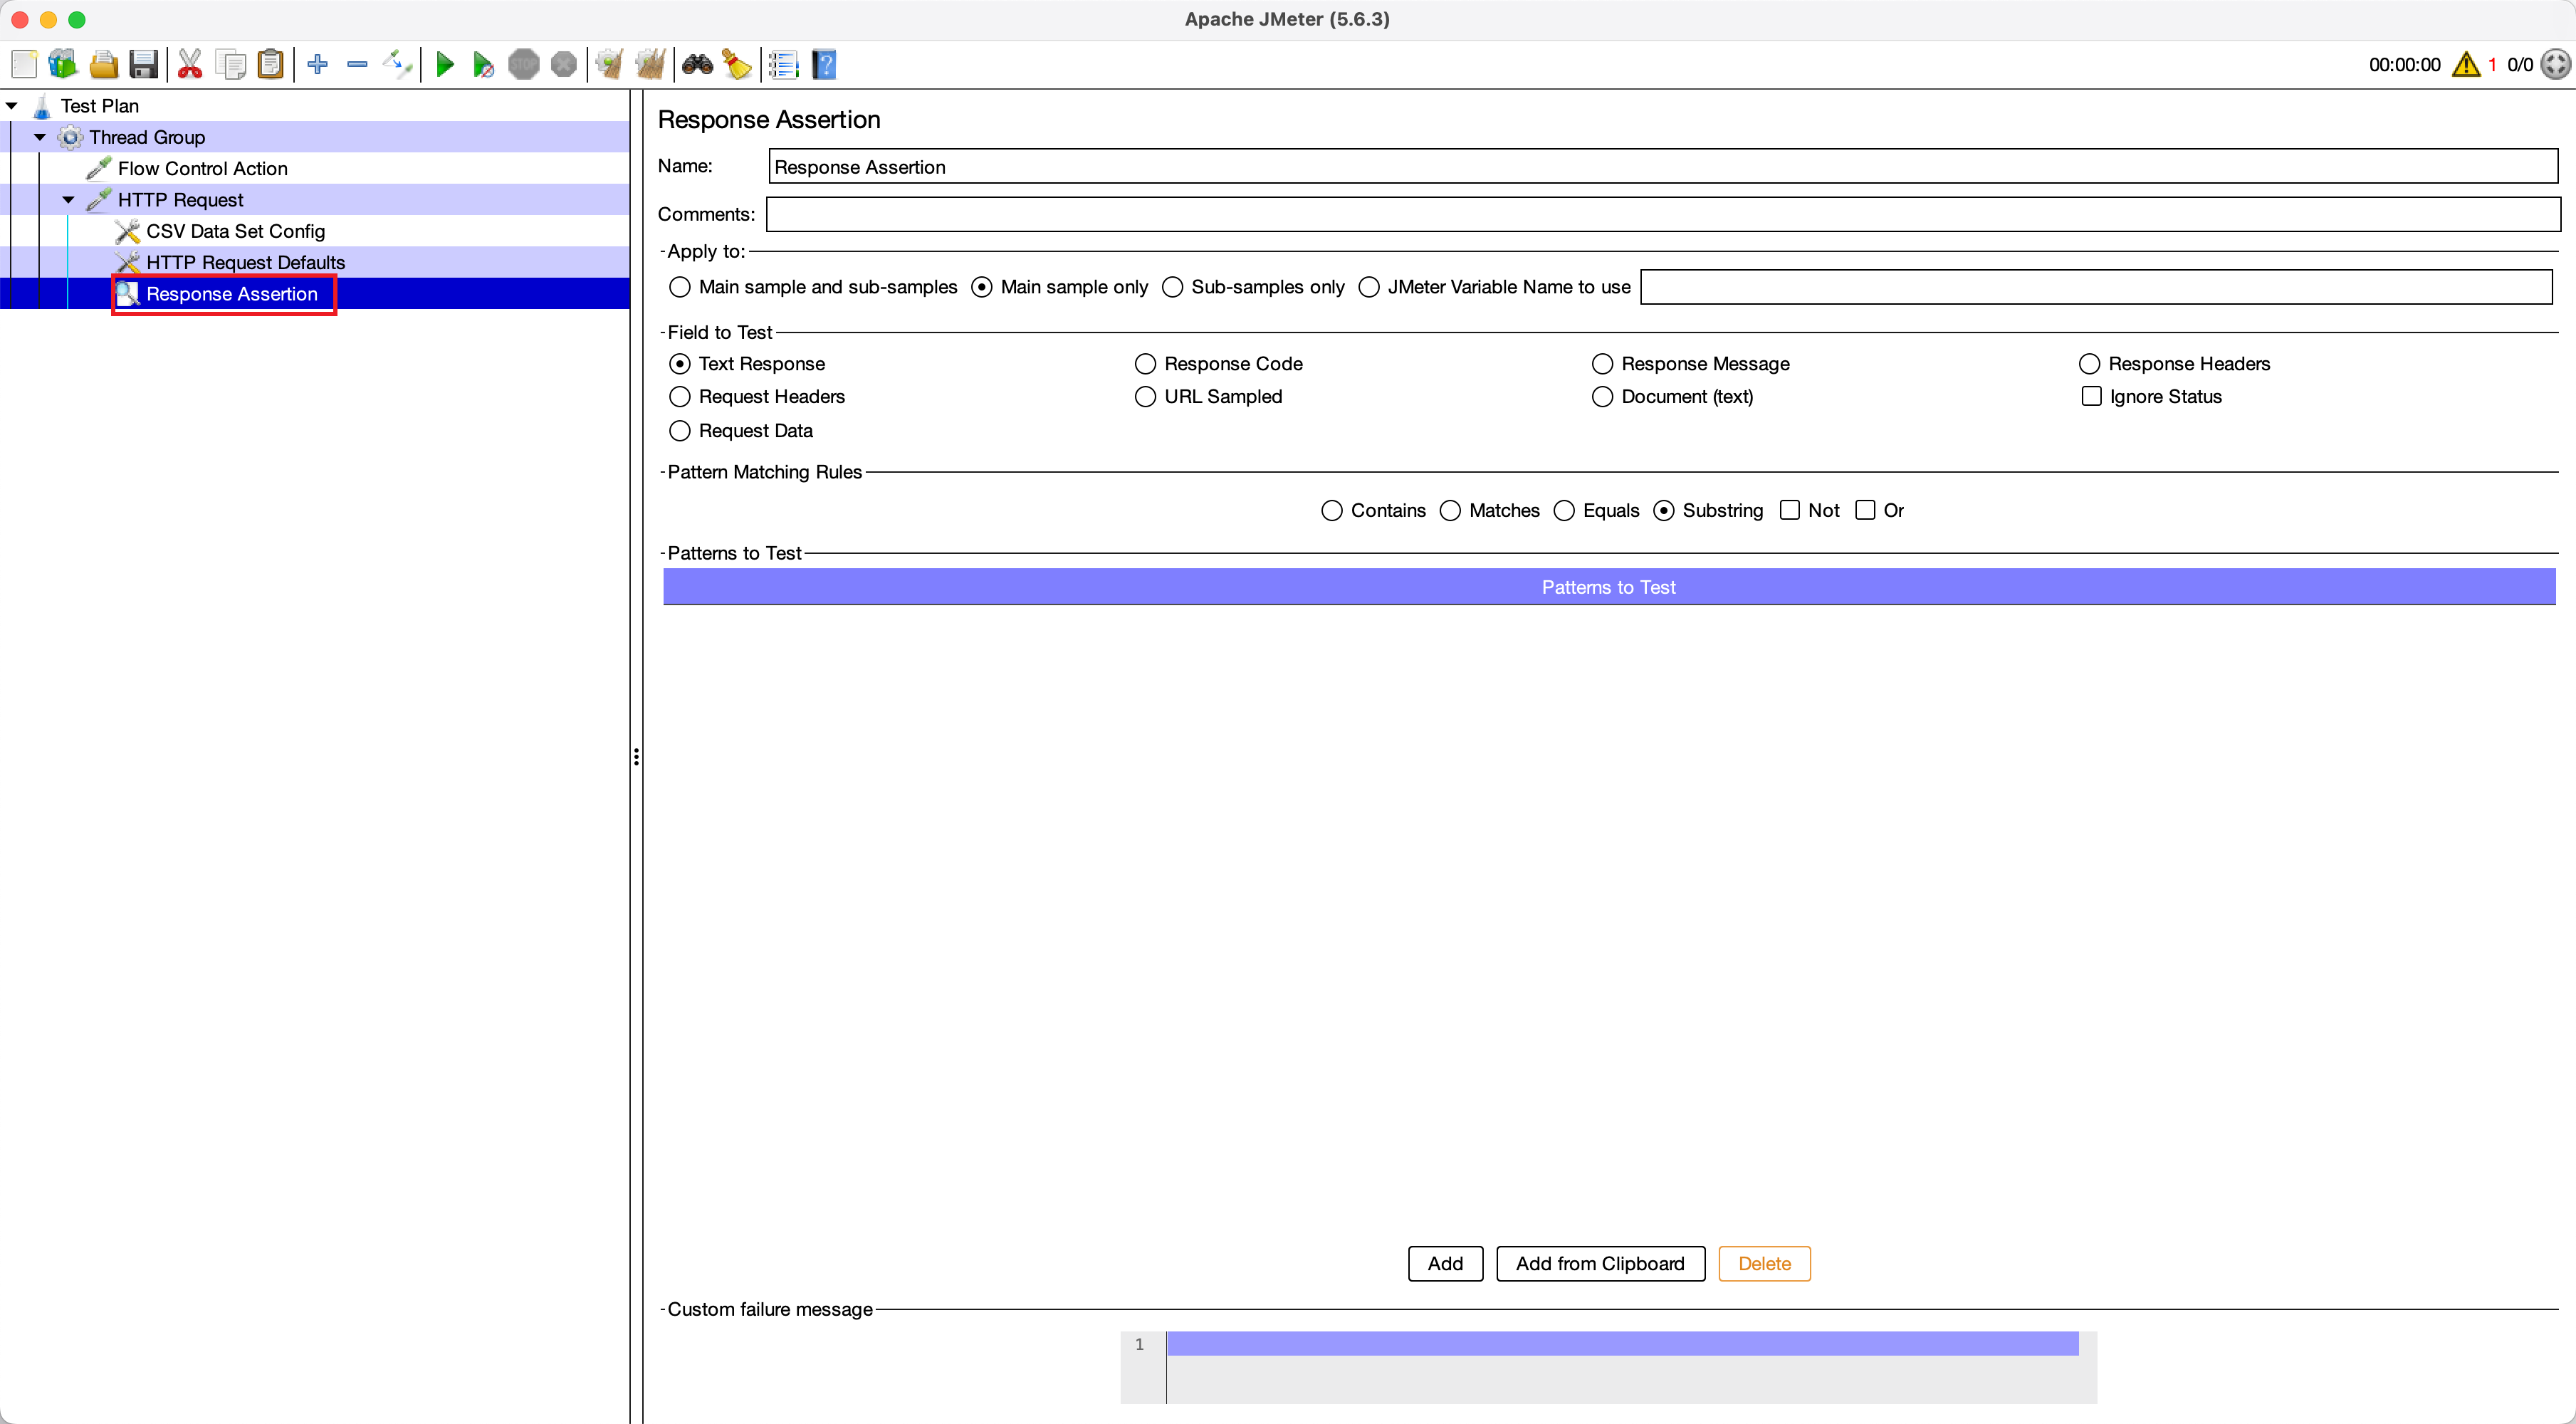Click the Stop sign icon
Screen dimensions: 2576x1424
click(524, 65)
